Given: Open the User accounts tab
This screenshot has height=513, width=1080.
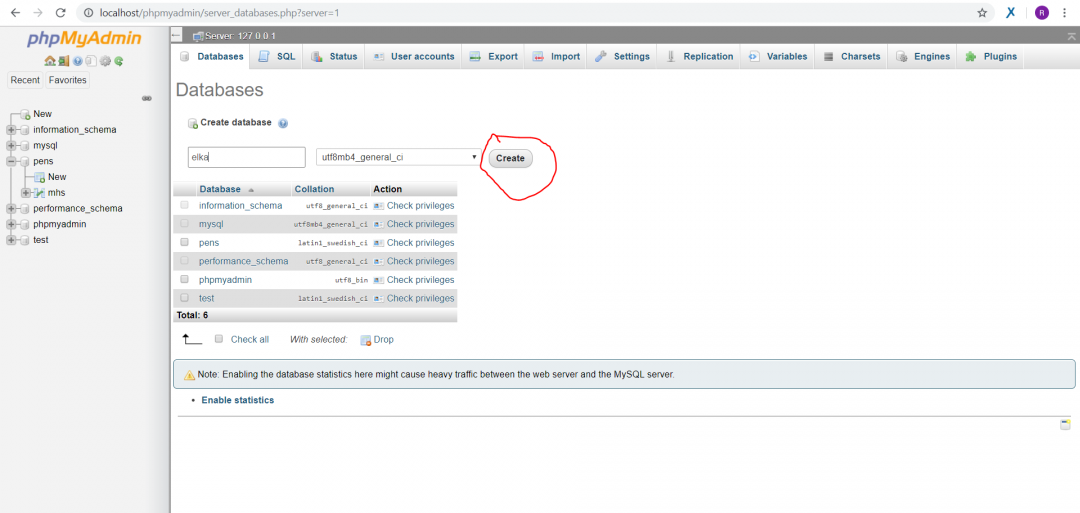Looking at the screenshot, I should point(414,57).
